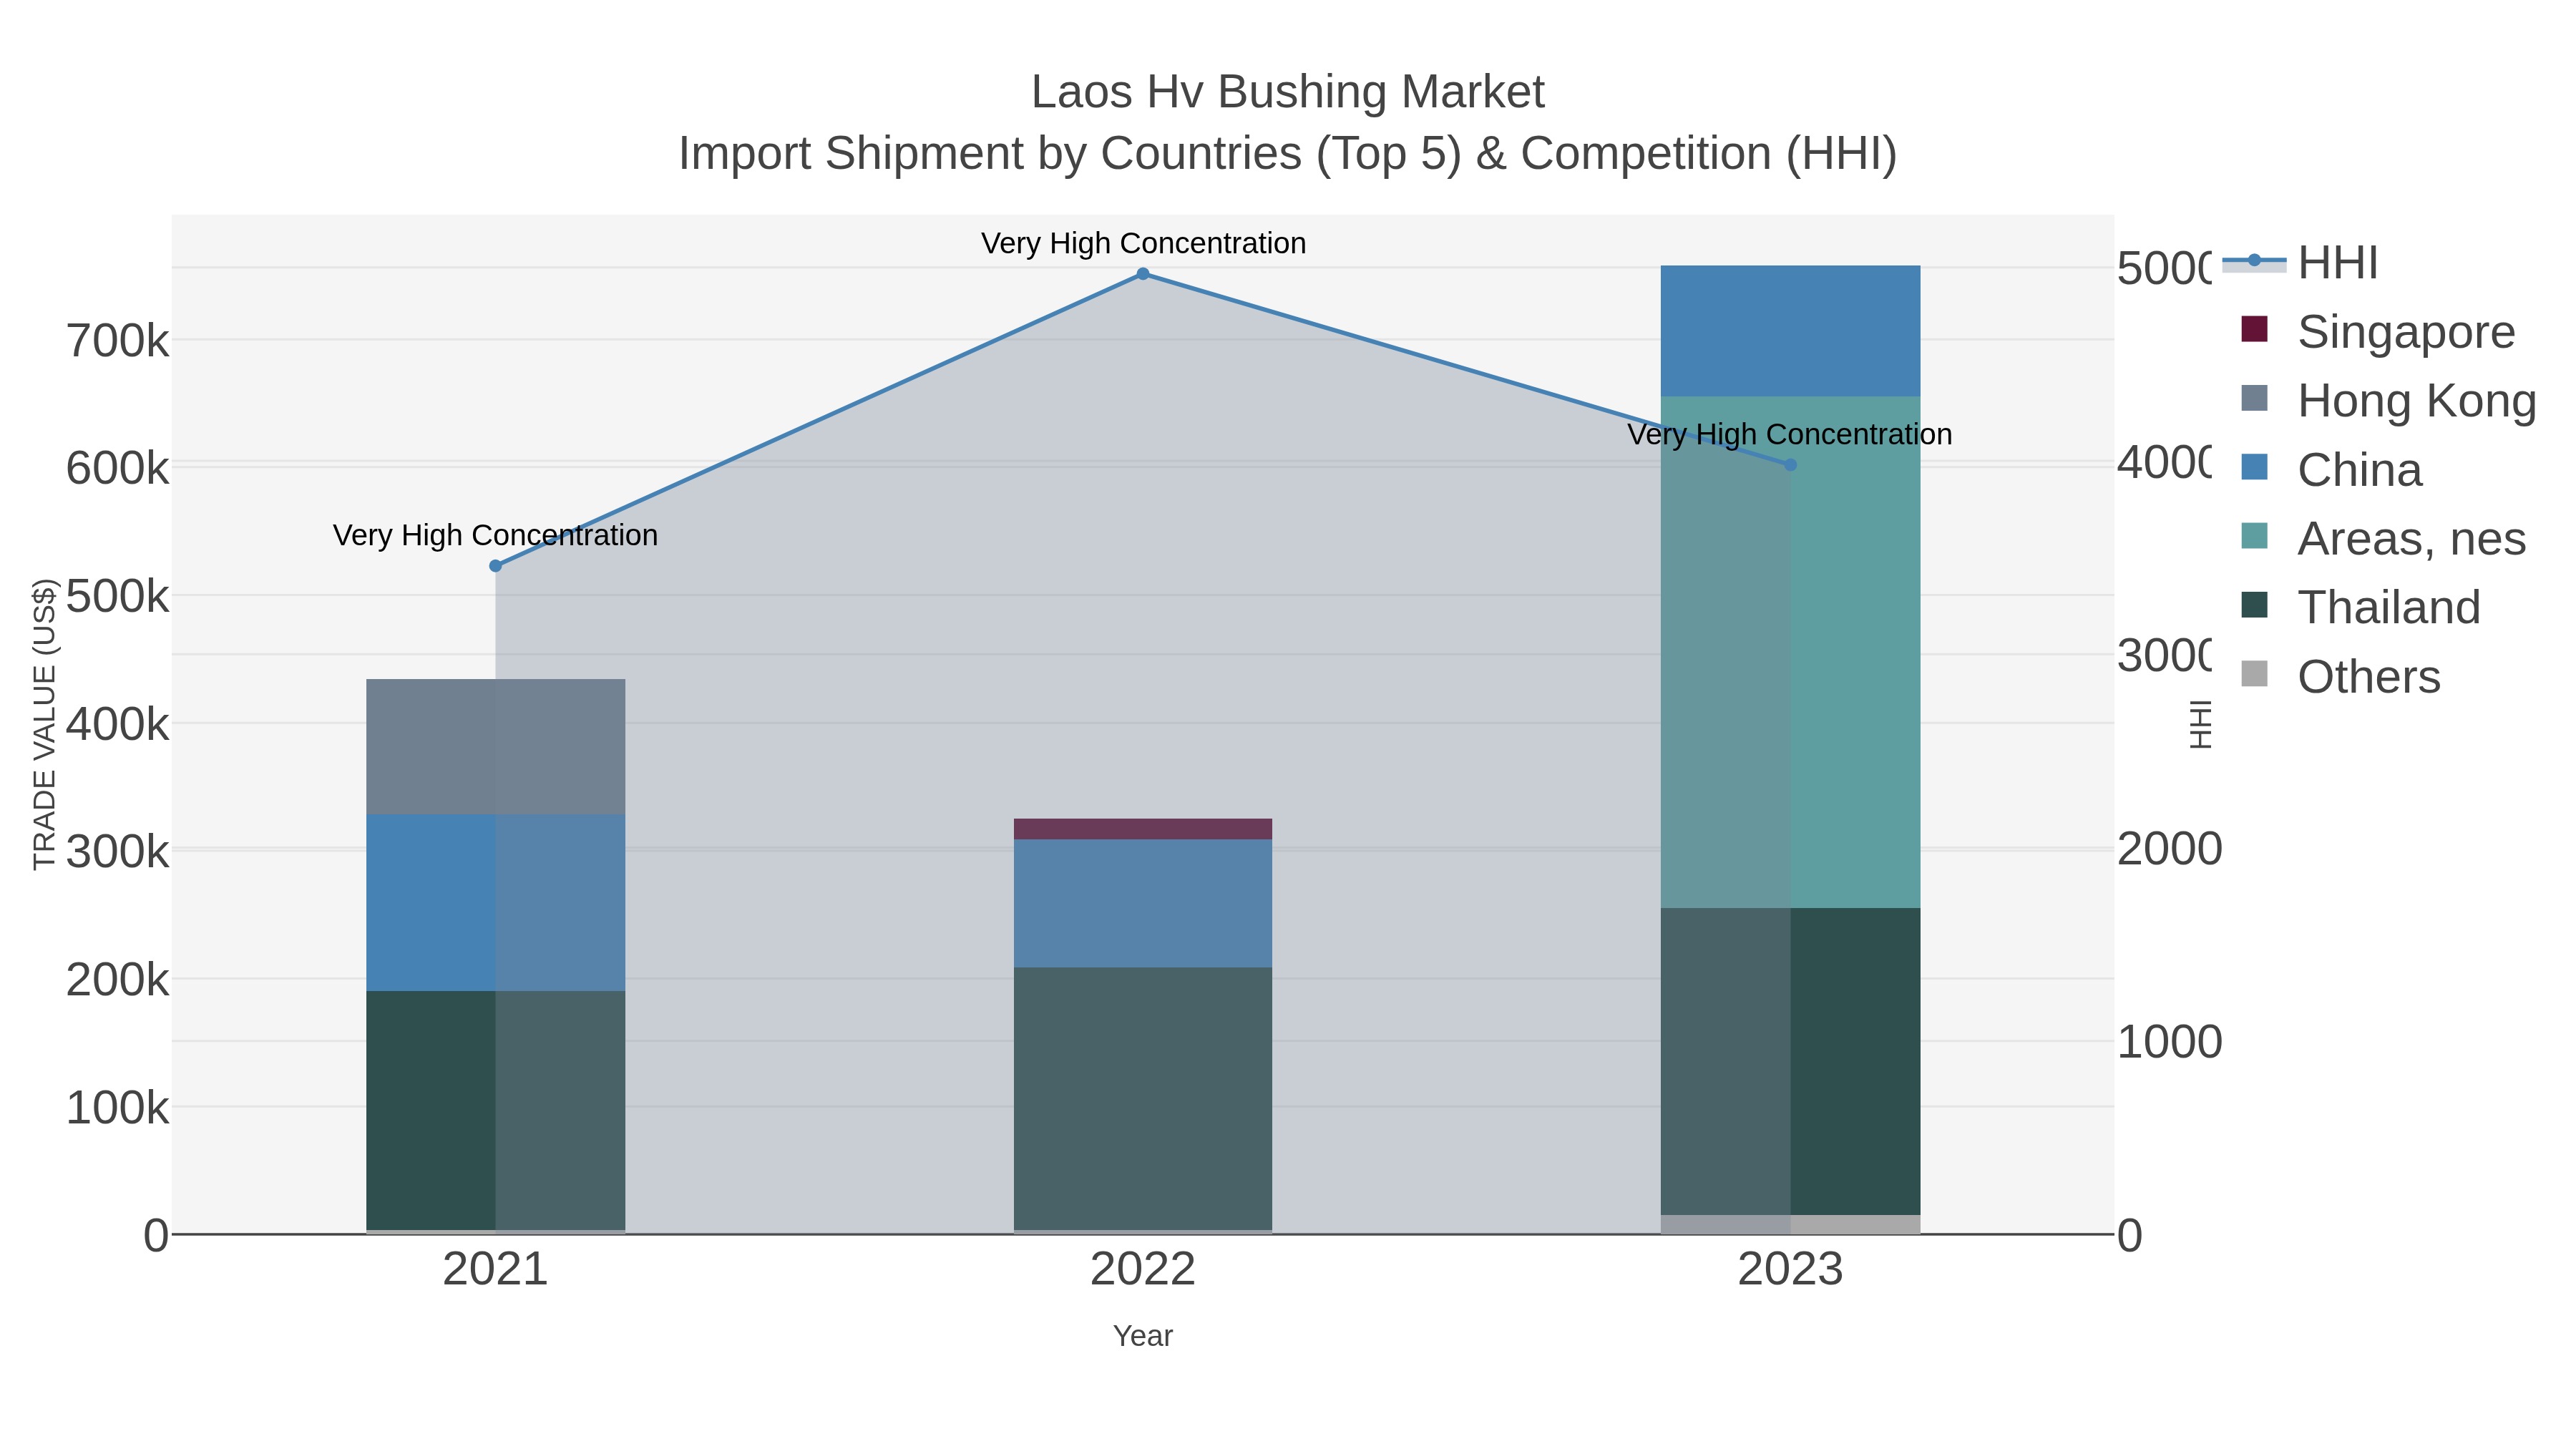The height and width of the screenshot is (1449, 2576).
Task: Click the 2023 HHI data point marker
Action: (x=1790, y=465)
